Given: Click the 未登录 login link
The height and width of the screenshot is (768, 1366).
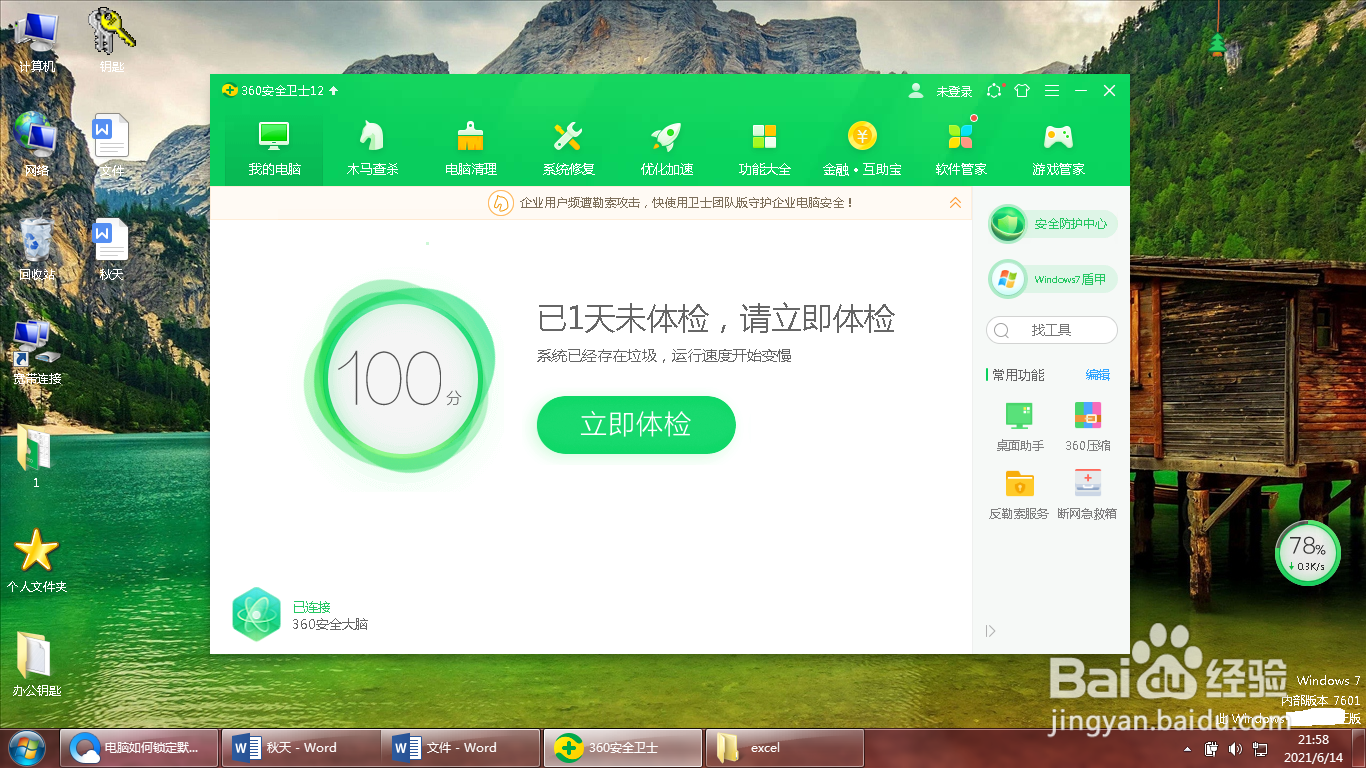Looking at the screenshot, I should tap(954, 91).
